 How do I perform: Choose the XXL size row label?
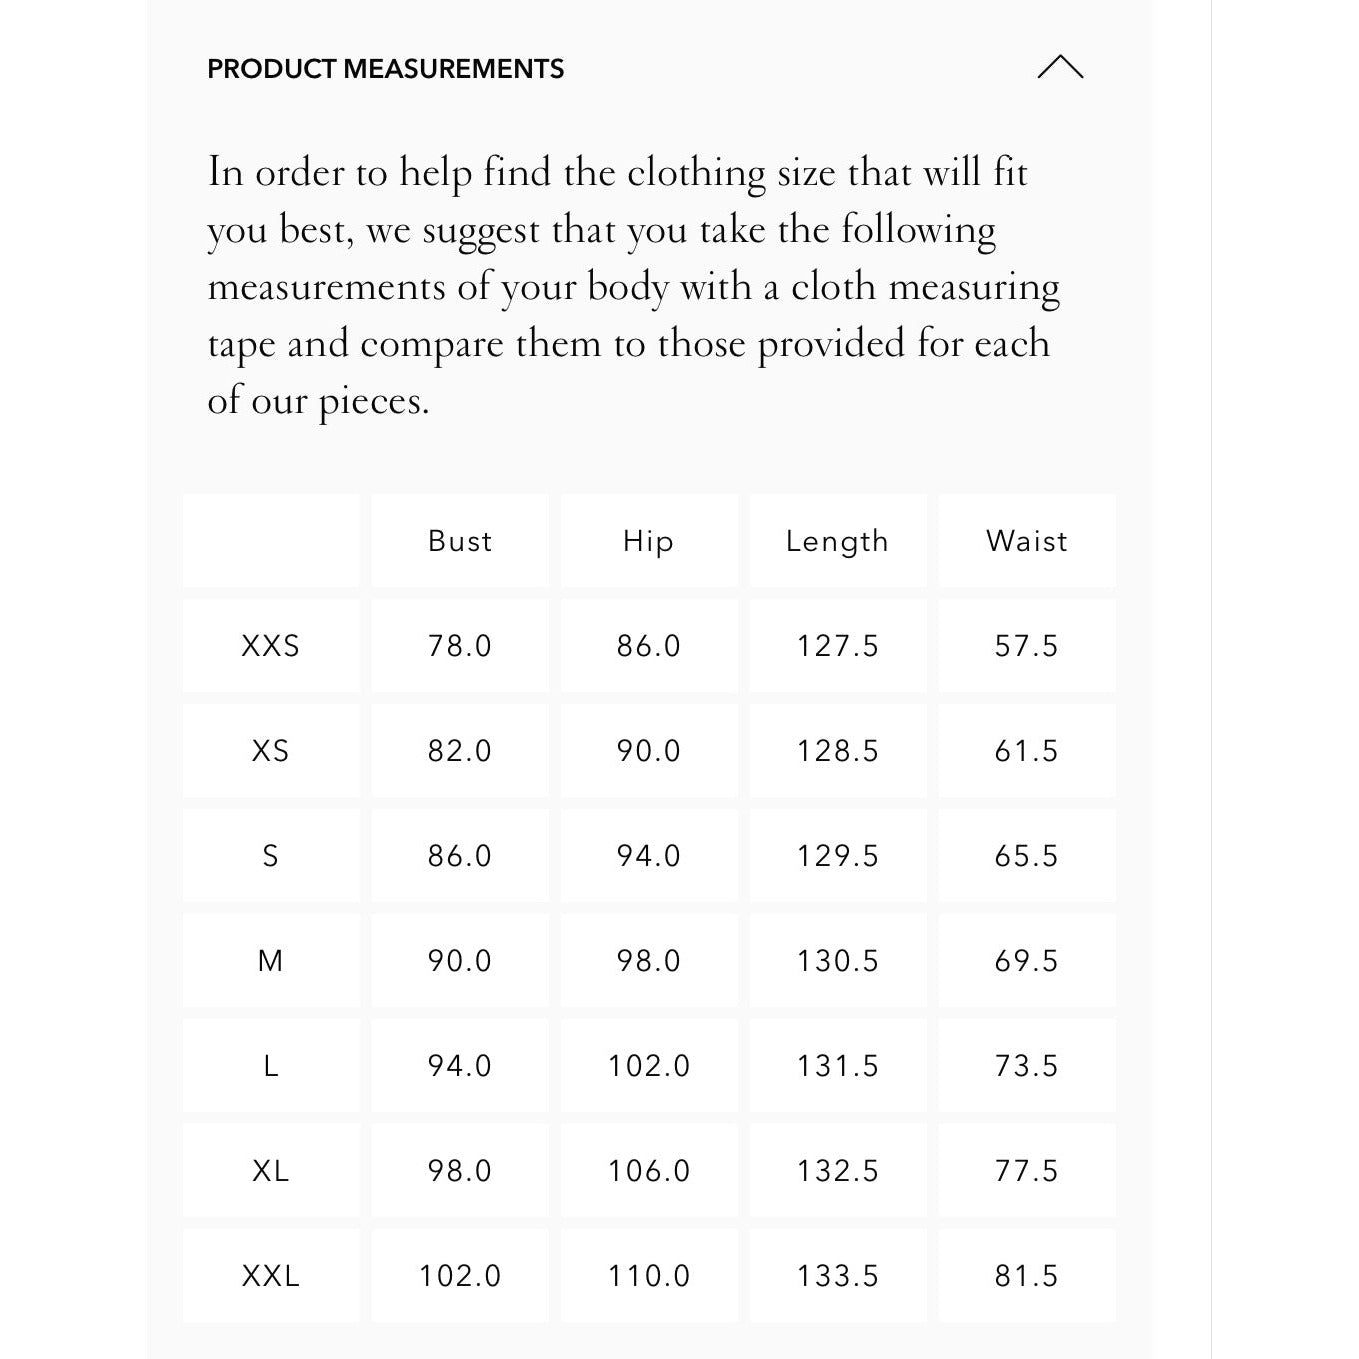270,1276
